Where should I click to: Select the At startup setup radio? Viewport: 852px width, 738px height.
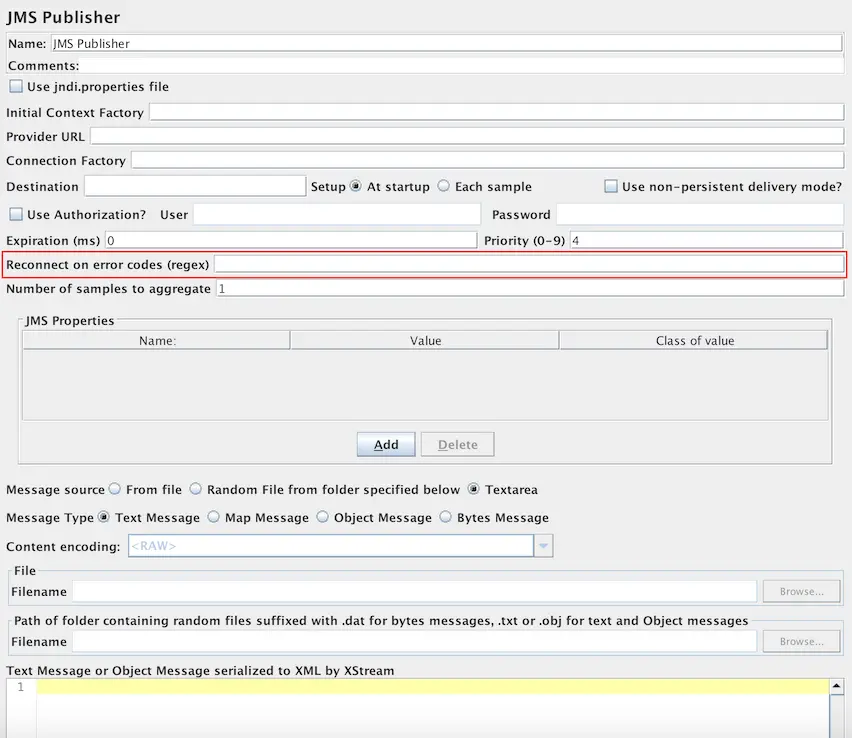click(355, 186)
